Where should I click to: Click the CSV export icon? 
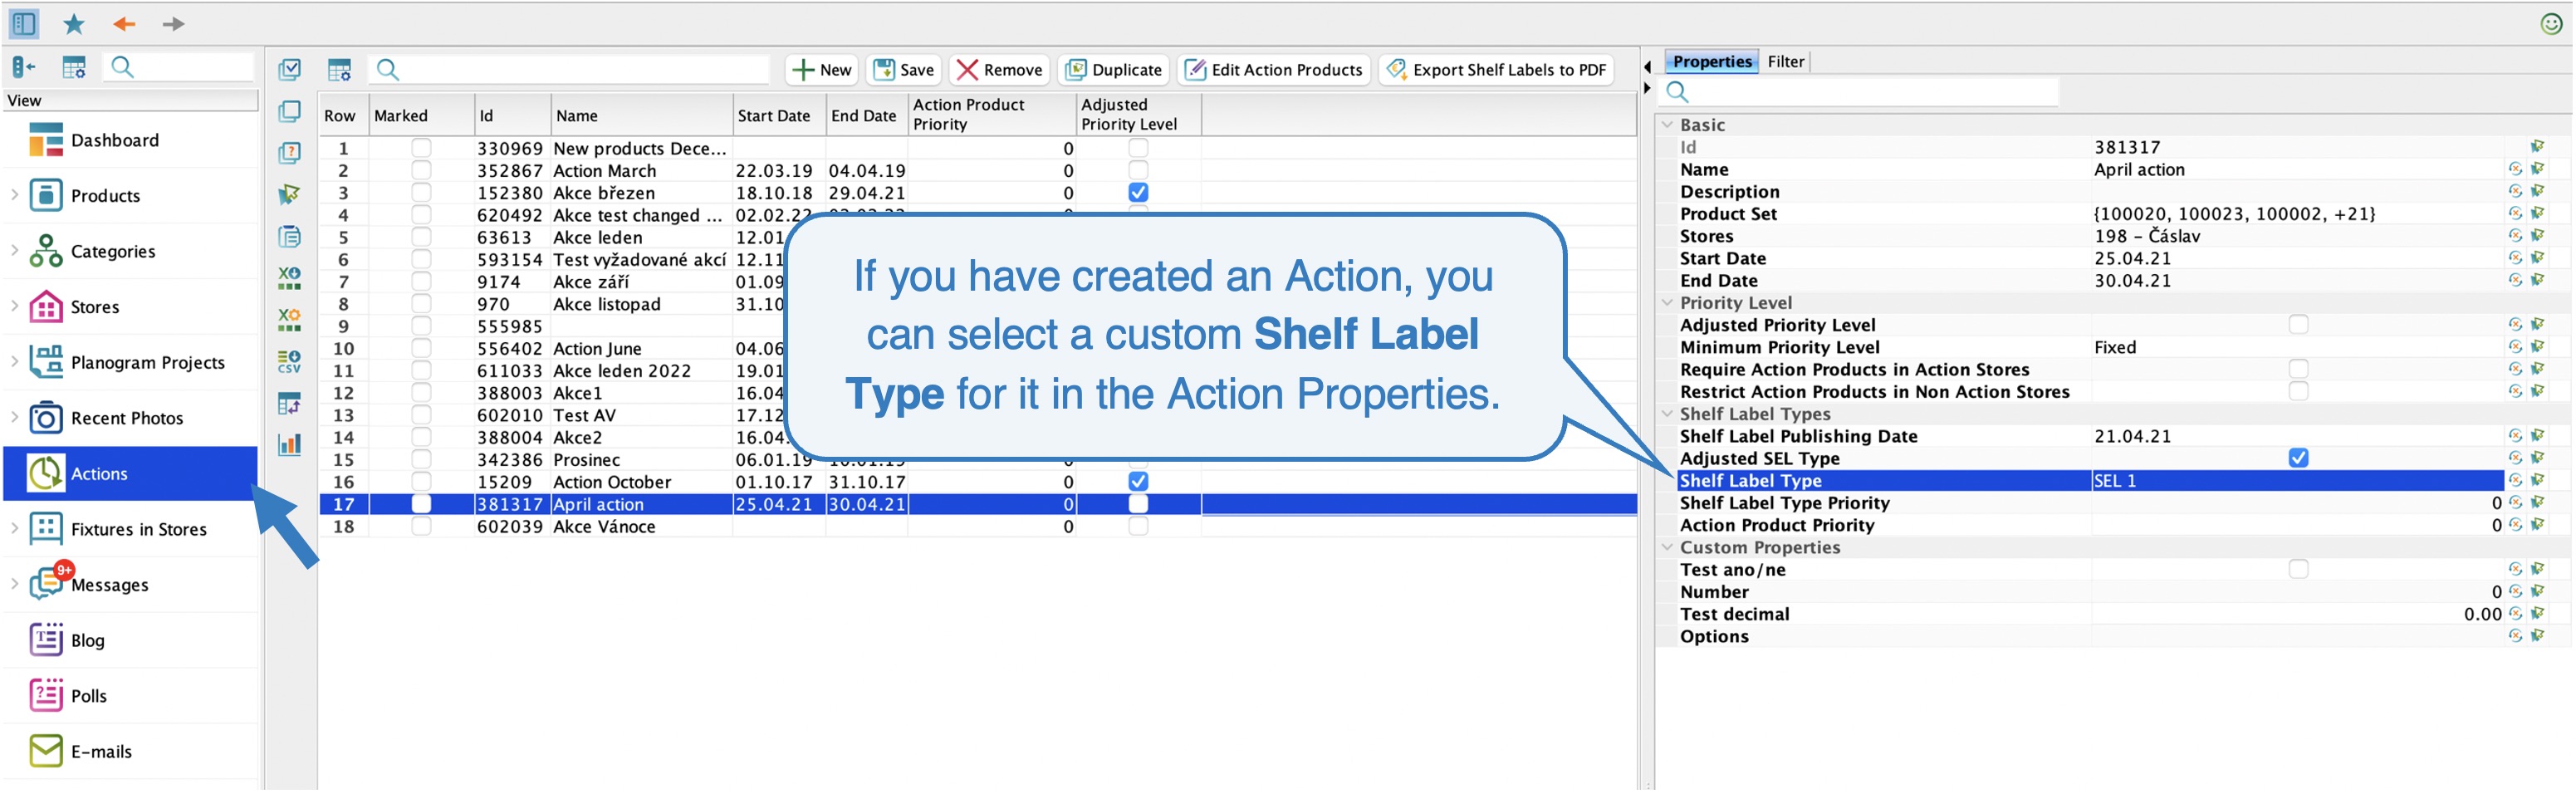(x=290, y=362)
